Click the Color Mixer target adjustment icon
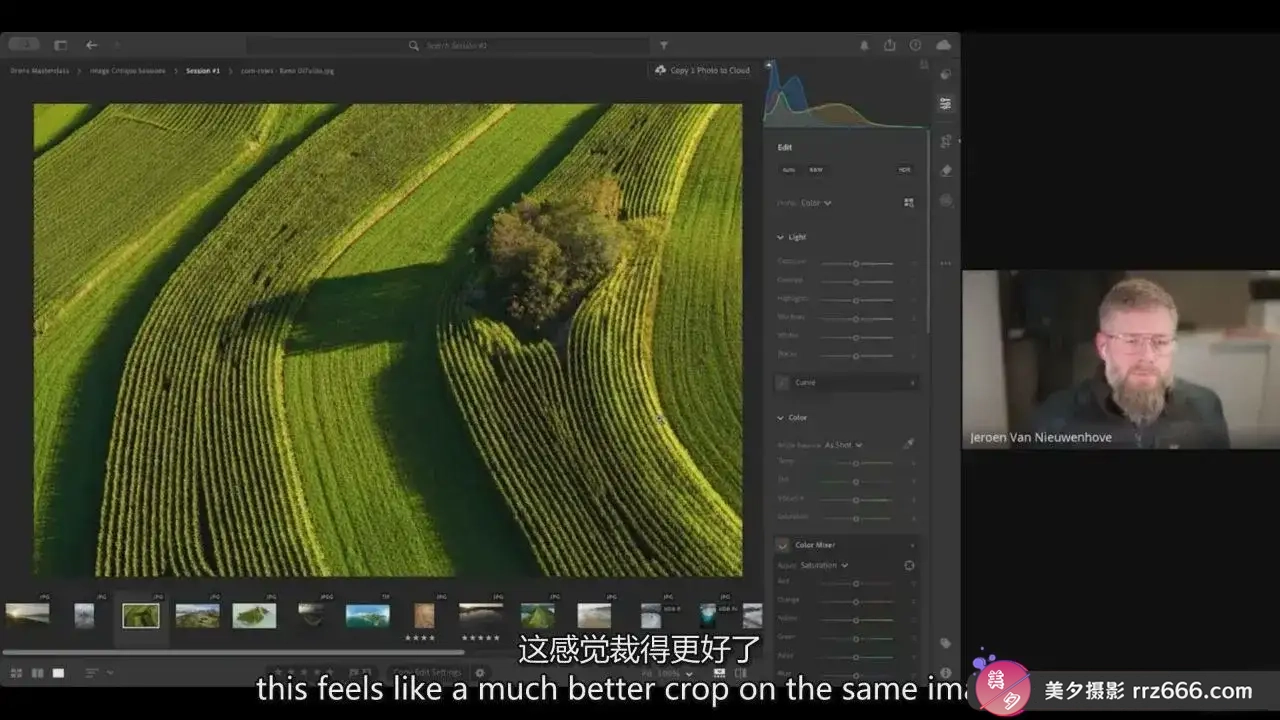Viewport: 1280px width, 720px height. tap(909, 565)
